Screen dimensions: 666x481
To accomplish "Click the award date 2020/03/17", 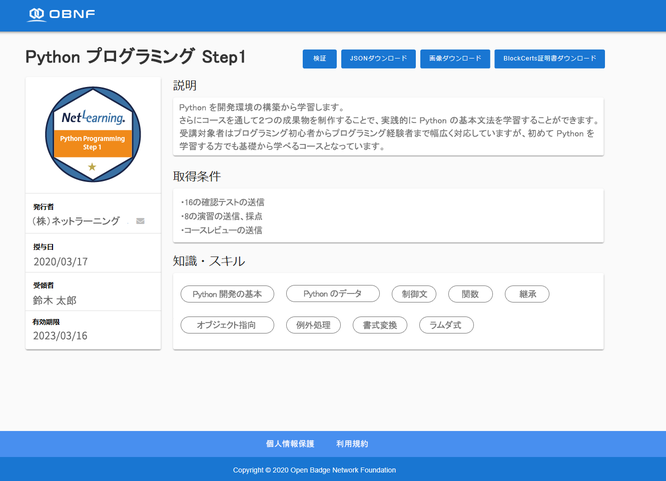I will pyautogui.click(x=61, y=261).
